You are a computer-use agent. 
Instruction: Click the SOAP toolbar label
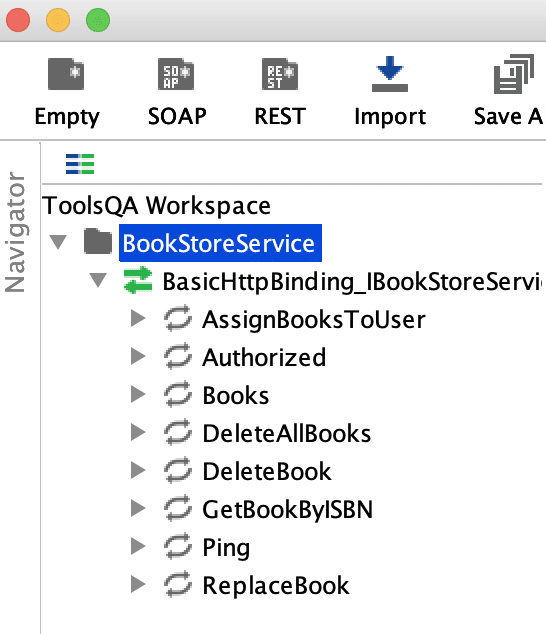(177, 116)
